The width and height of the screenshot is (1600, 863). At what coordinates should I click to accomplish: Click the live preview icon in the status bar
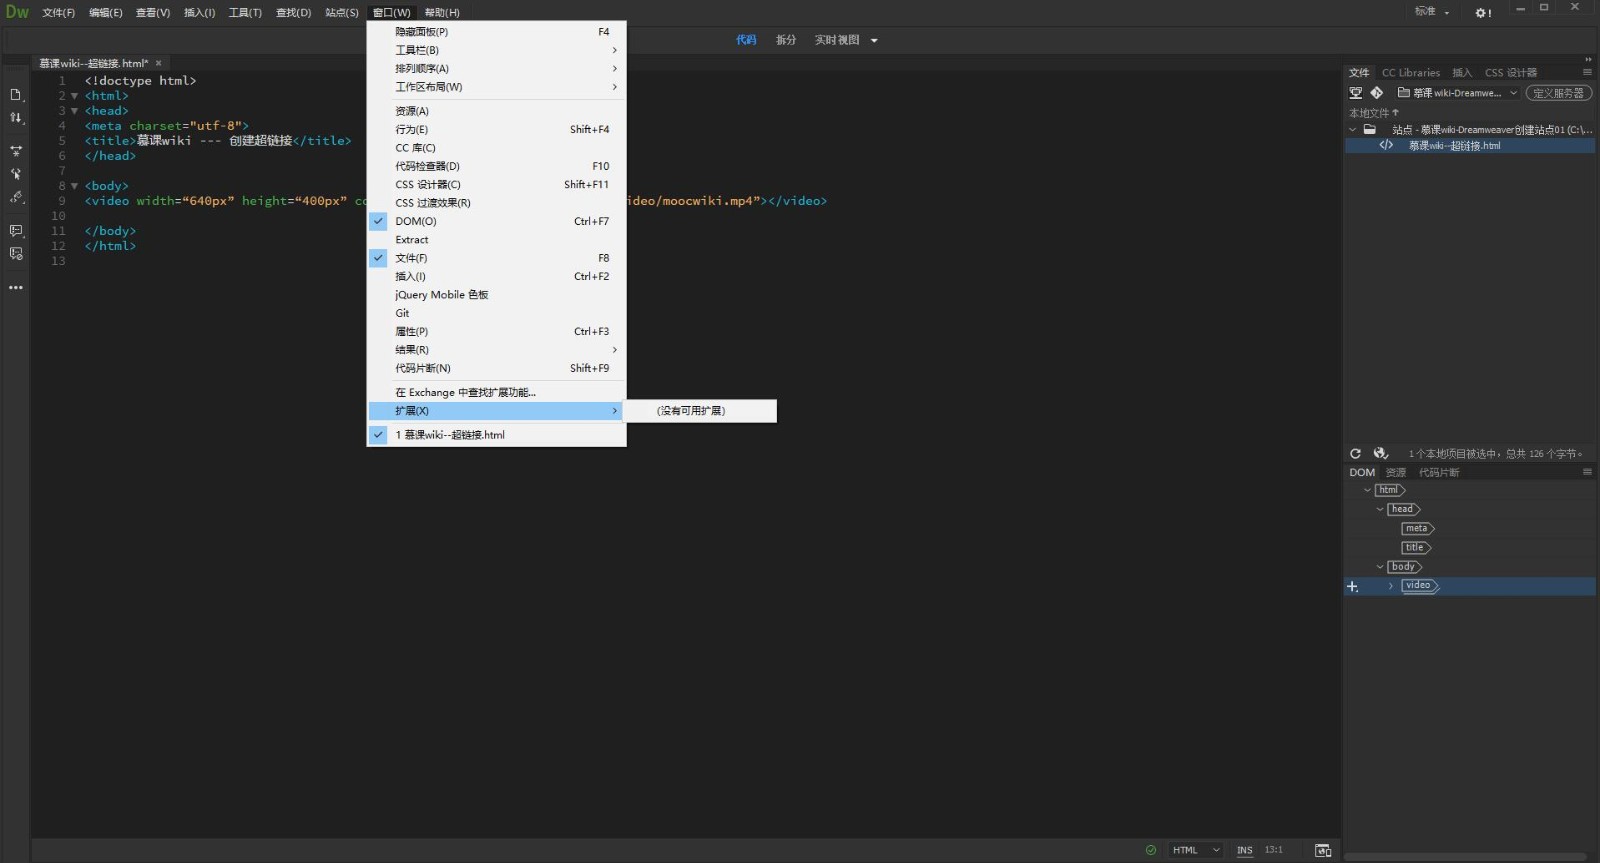point(1323,850)
